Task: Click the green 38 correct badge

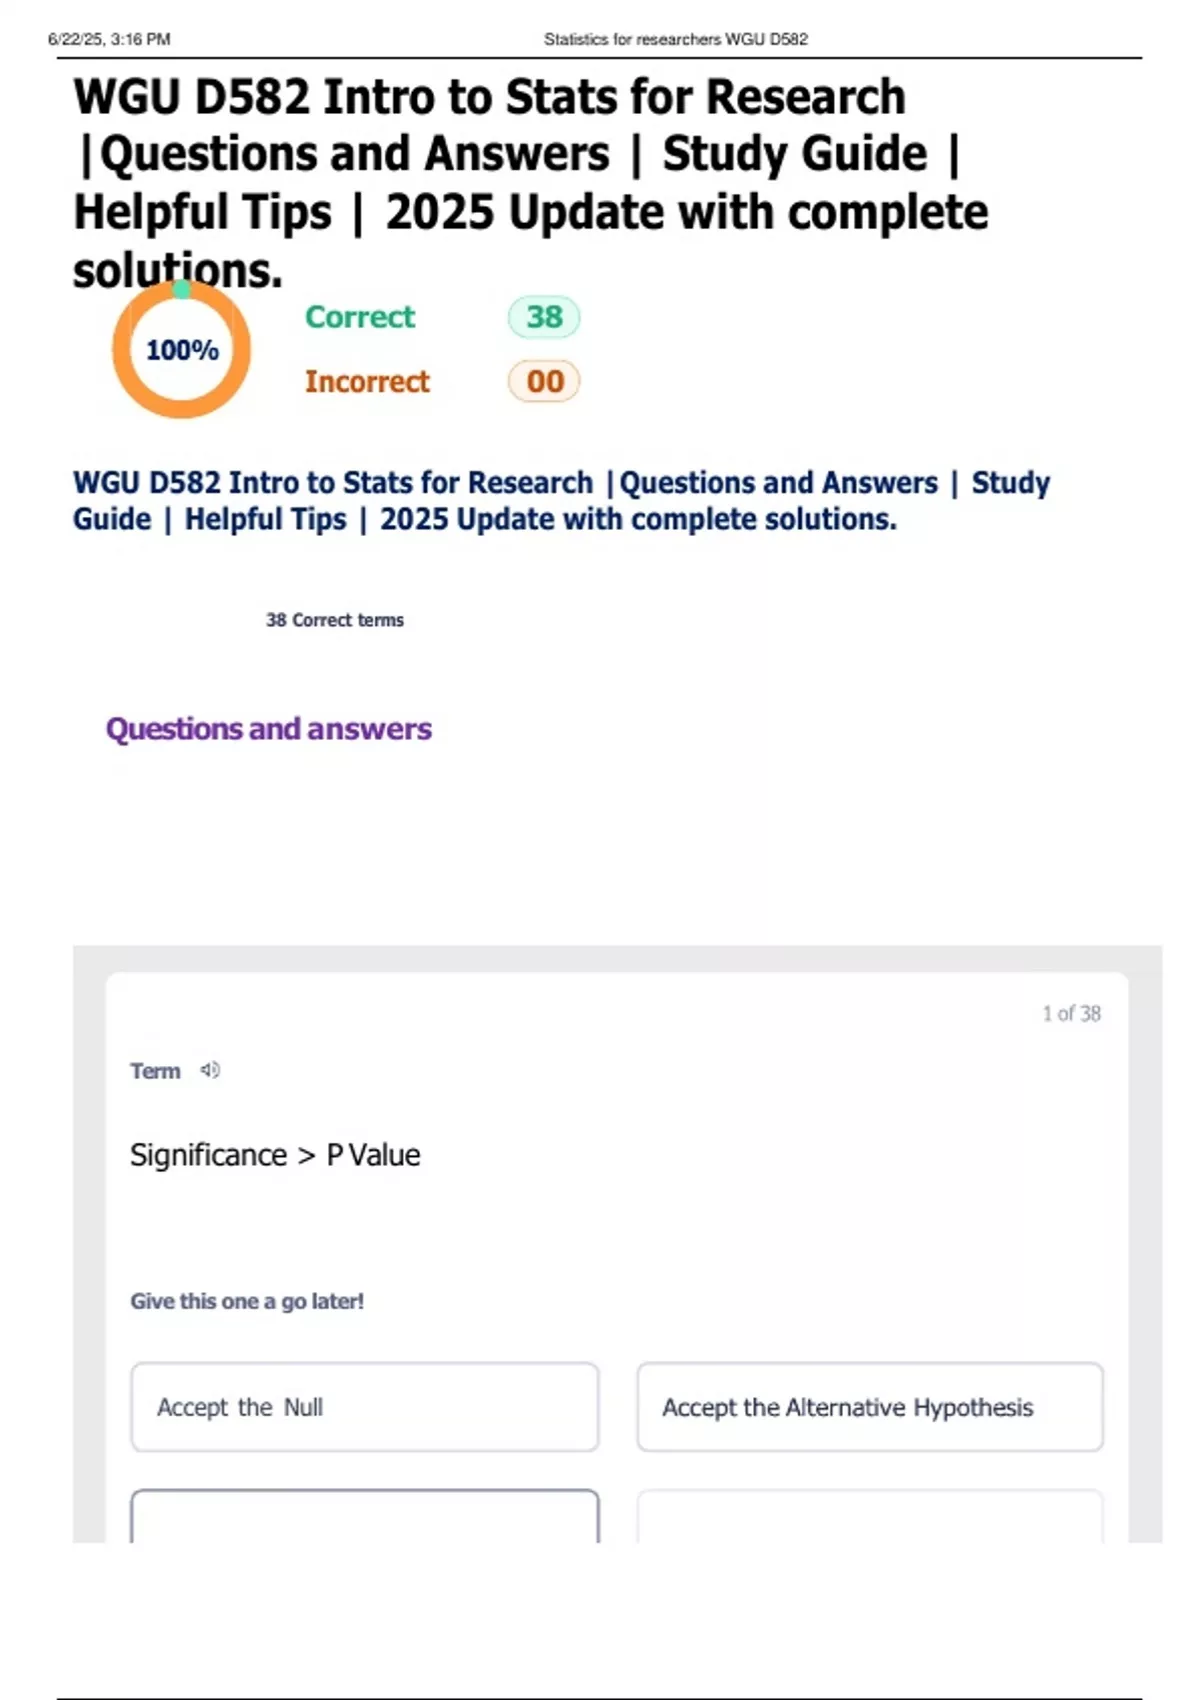Action: point(544,317)
